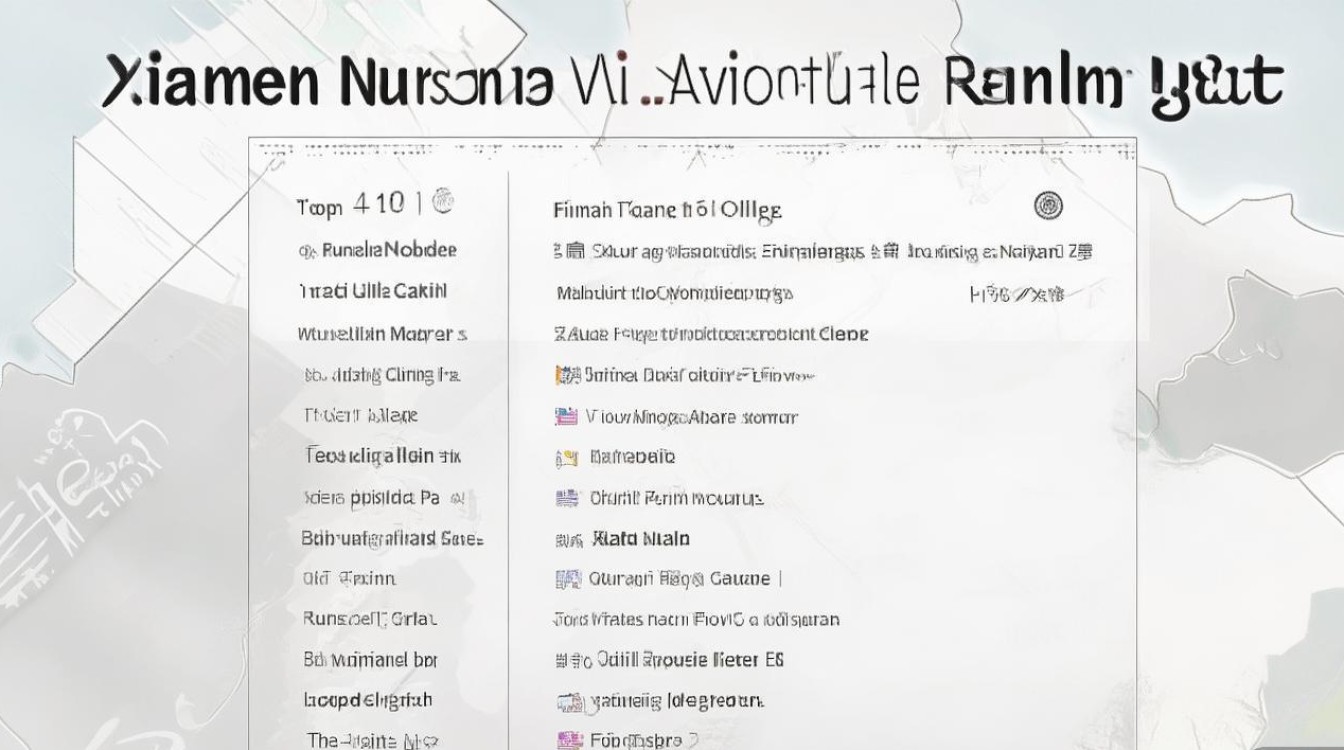Click the circular emblem icon right of the list header
This screenshot has height=750, width=1344.
(1048, 206)
